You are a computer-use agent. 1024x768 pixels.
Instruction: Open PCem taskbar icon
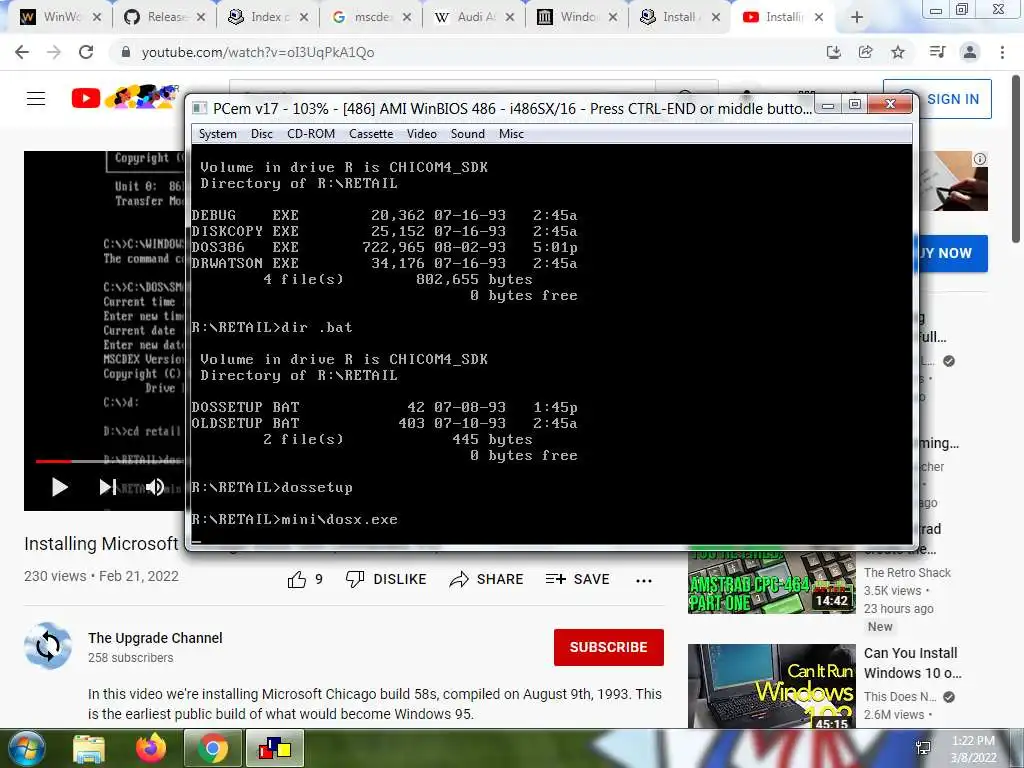pyautogui.click(x=275, y=749)
